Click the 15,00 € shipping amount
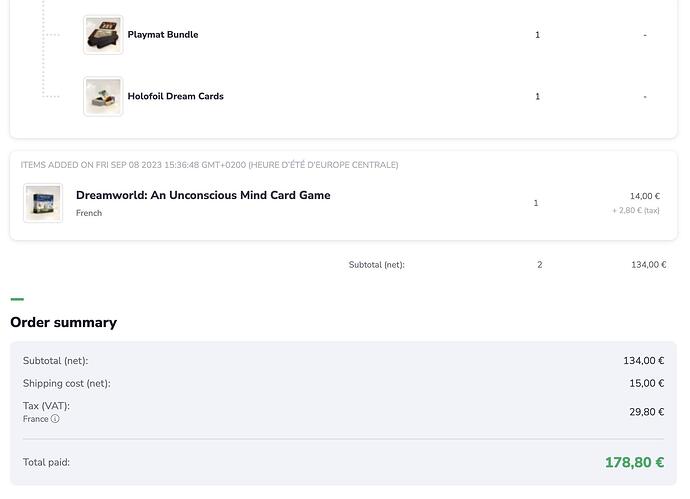This screenshot has height=499, width=690. tap(647, 383)
